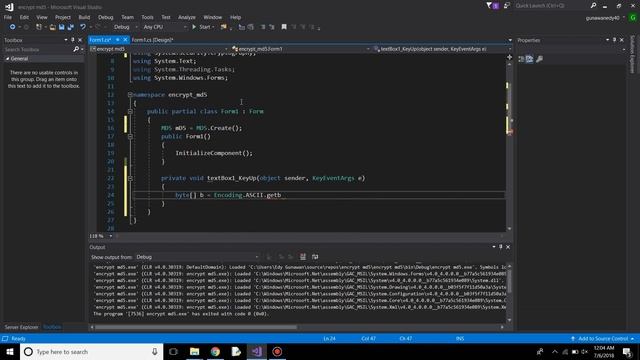Screen dimensions: 640x360
Task: Open the Windows Start menu
Action: pos(10,351)
